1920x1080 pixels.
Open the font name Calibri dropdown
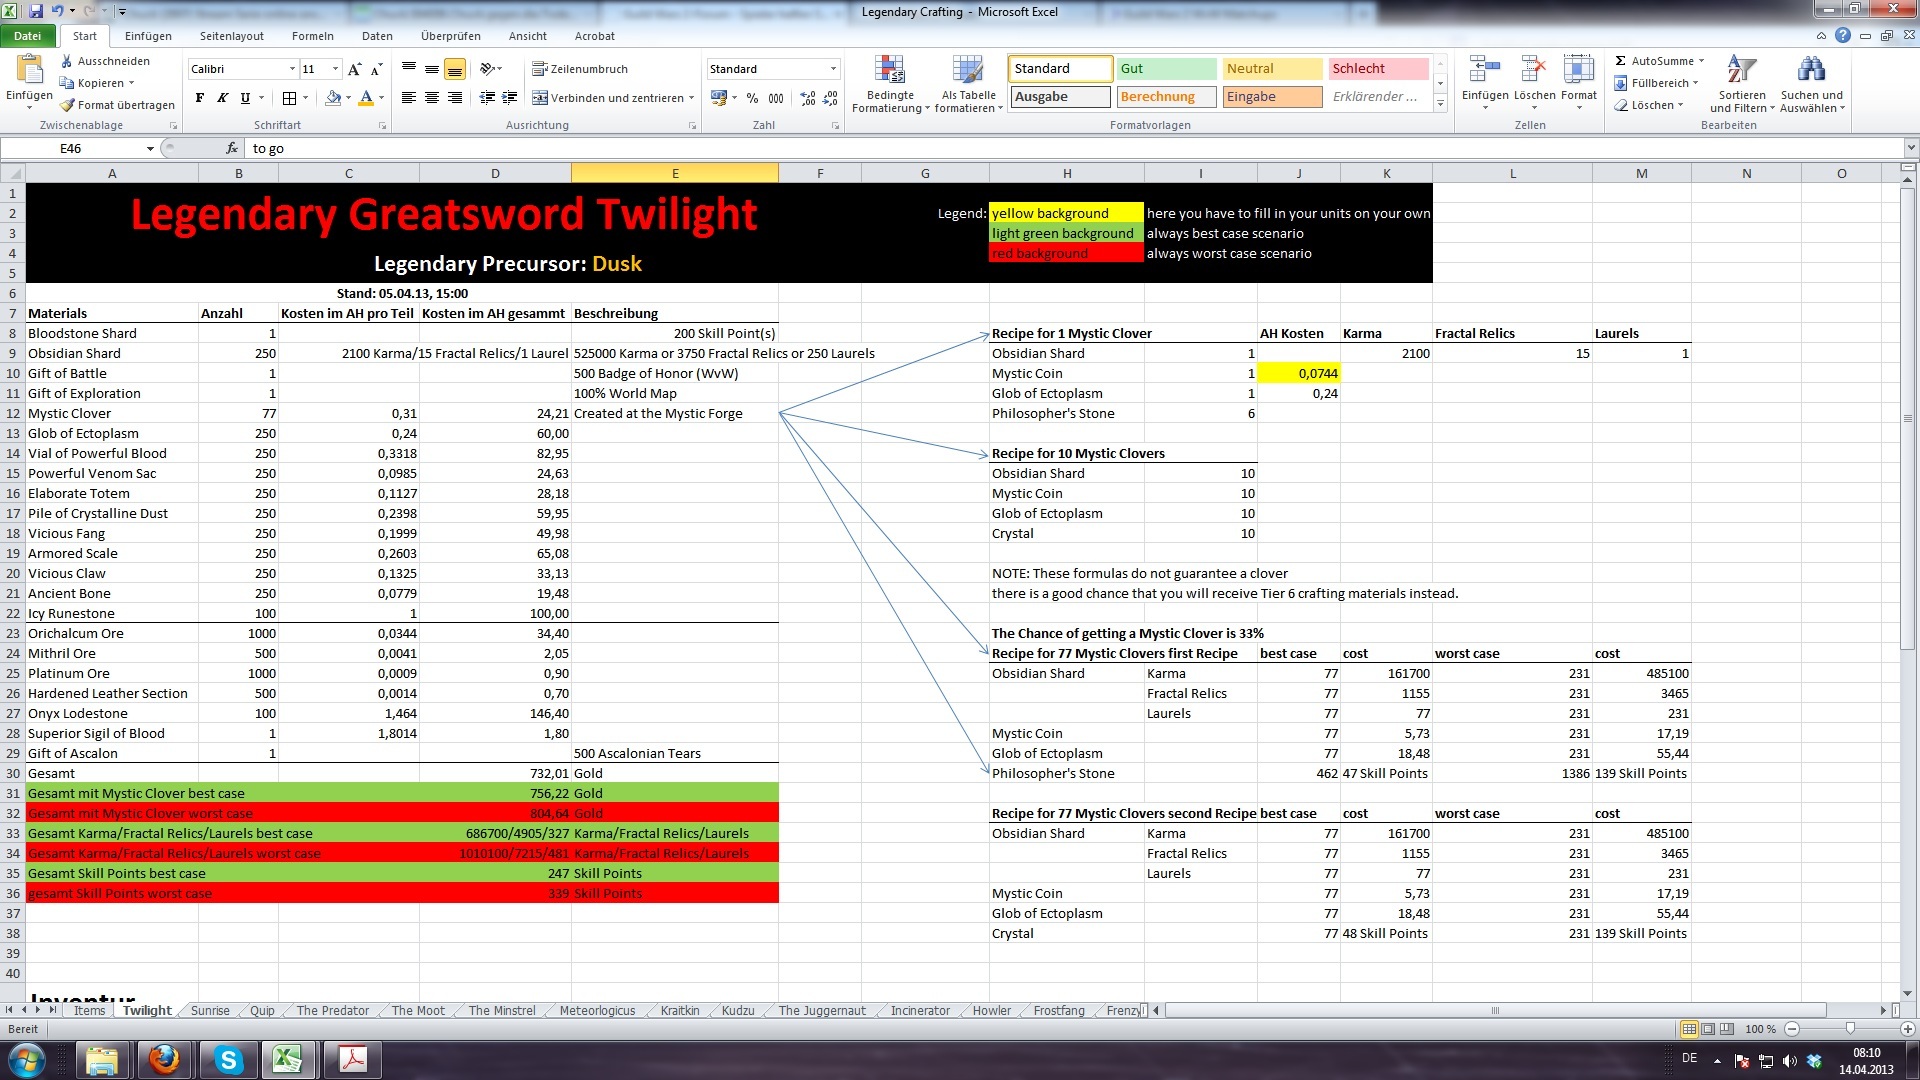click(x=292, y=69)
